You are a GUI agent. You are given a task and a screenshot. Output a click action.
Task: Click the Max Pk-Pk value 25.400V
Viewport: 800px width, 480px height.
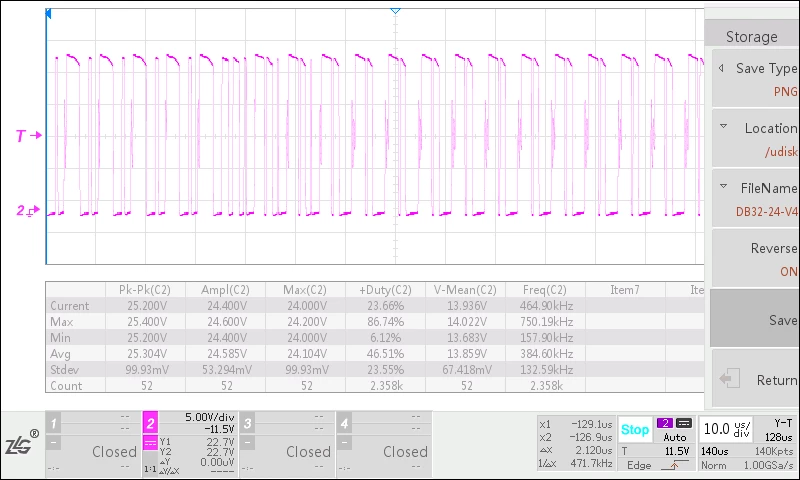[x=147, y=322]
